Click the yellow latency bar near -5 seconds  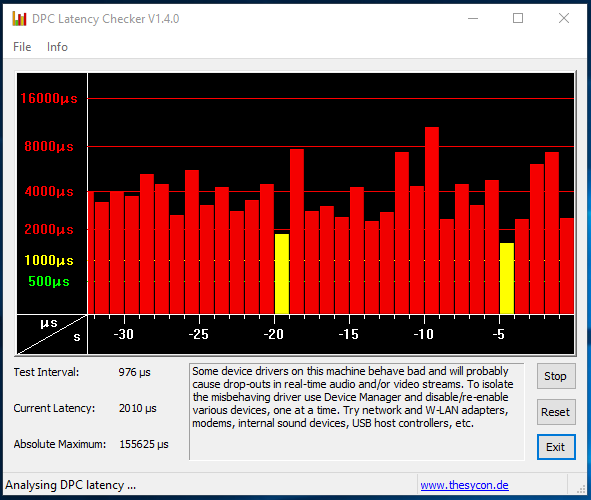coord(507,278)
